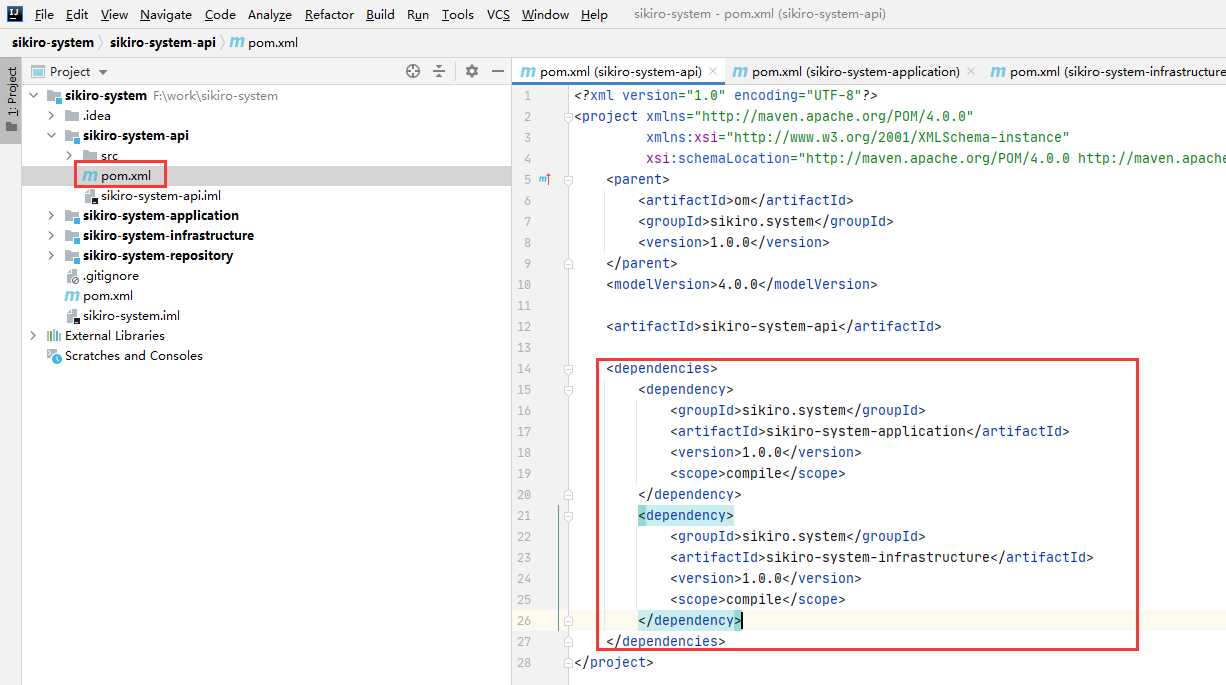Fold the project tag on line 2
The image size is (1226, 685).
pyautogui.click(x=568, y=117)
